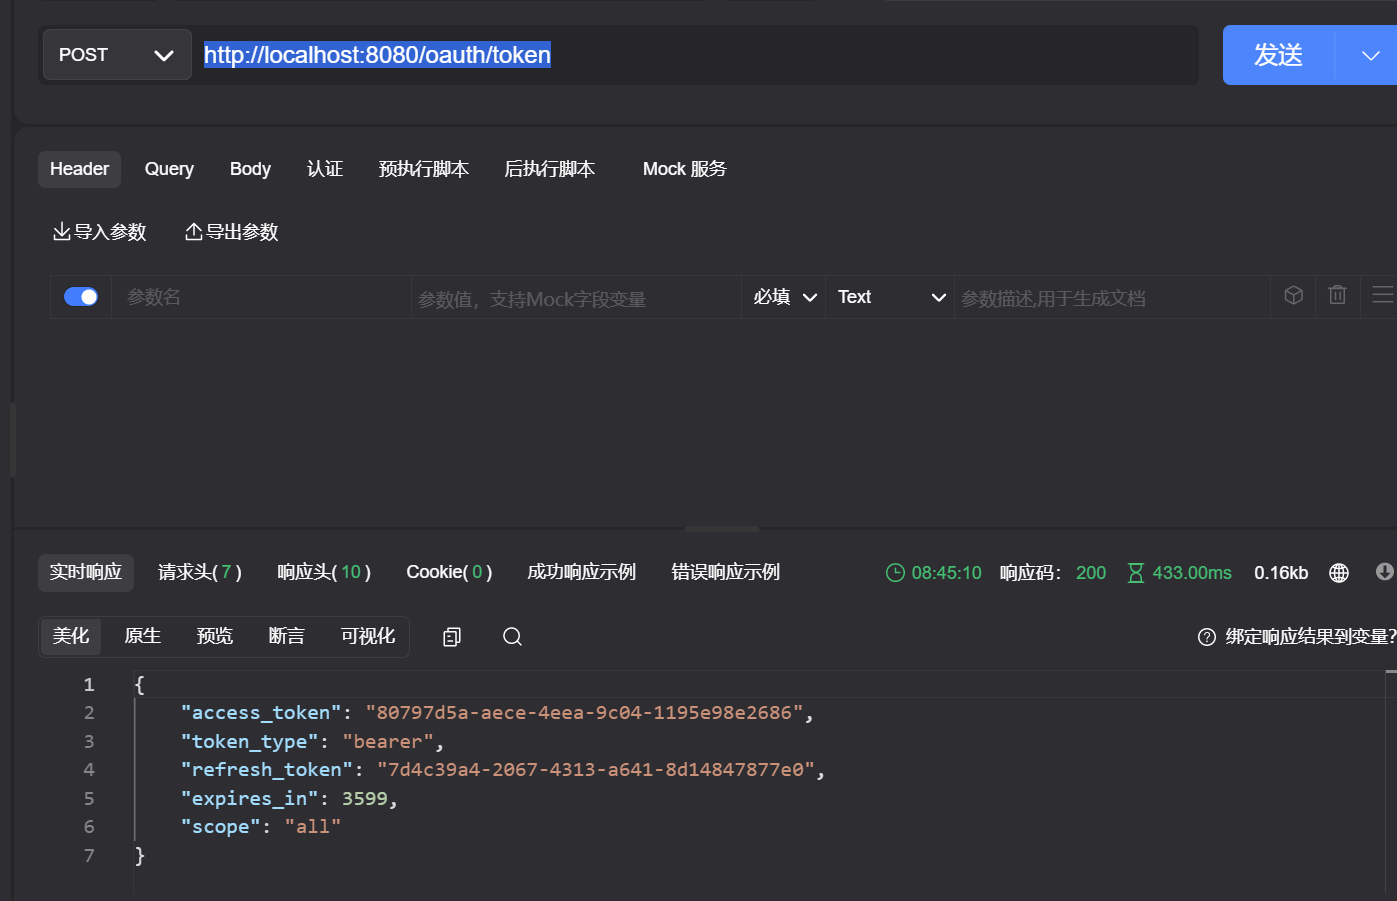Open the 认证 authentication tab
Screen dimensions: 1397x901
pyautogui.click(x=325, y=169)
